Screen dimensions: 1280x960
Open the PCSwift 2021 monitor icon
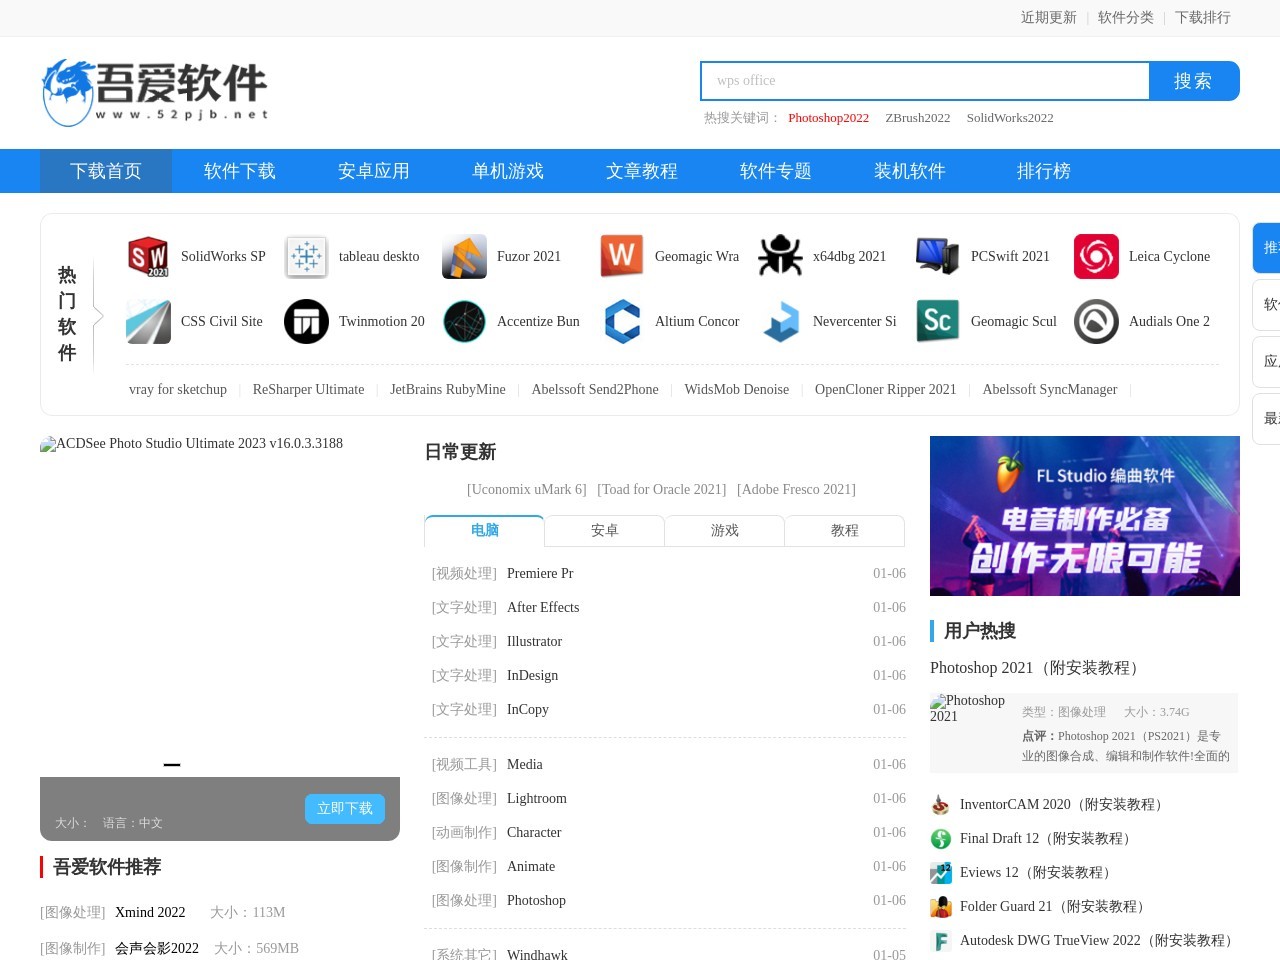click(939, 257)
